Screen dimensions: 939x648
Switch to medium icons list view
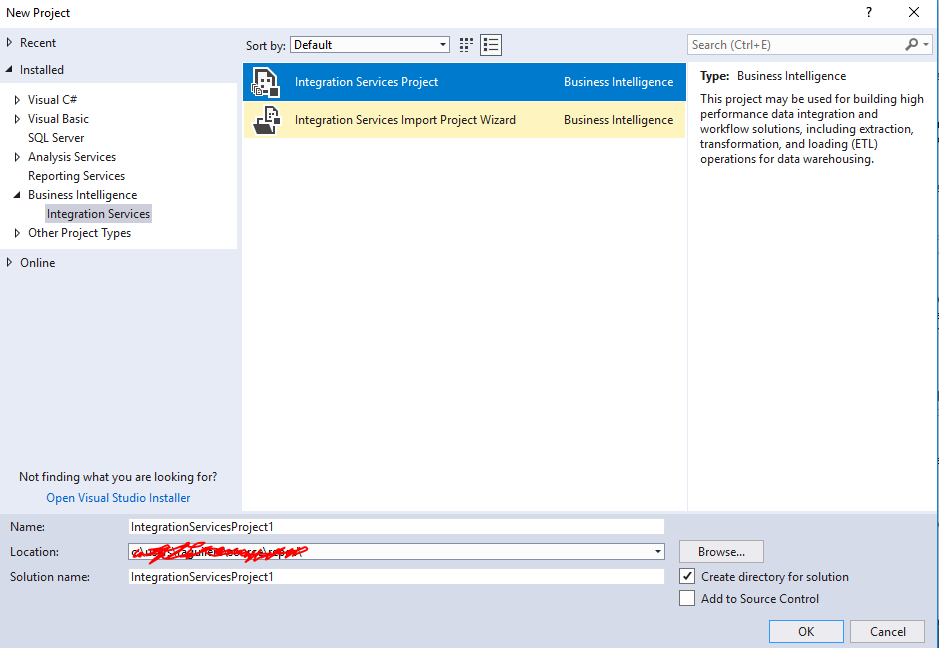pyautogui.click(x=491, y=45)
